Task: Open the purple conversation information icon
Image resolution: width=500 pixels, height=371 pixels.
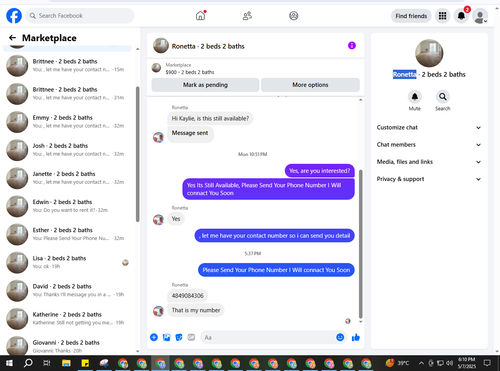Action: [352, 45]
